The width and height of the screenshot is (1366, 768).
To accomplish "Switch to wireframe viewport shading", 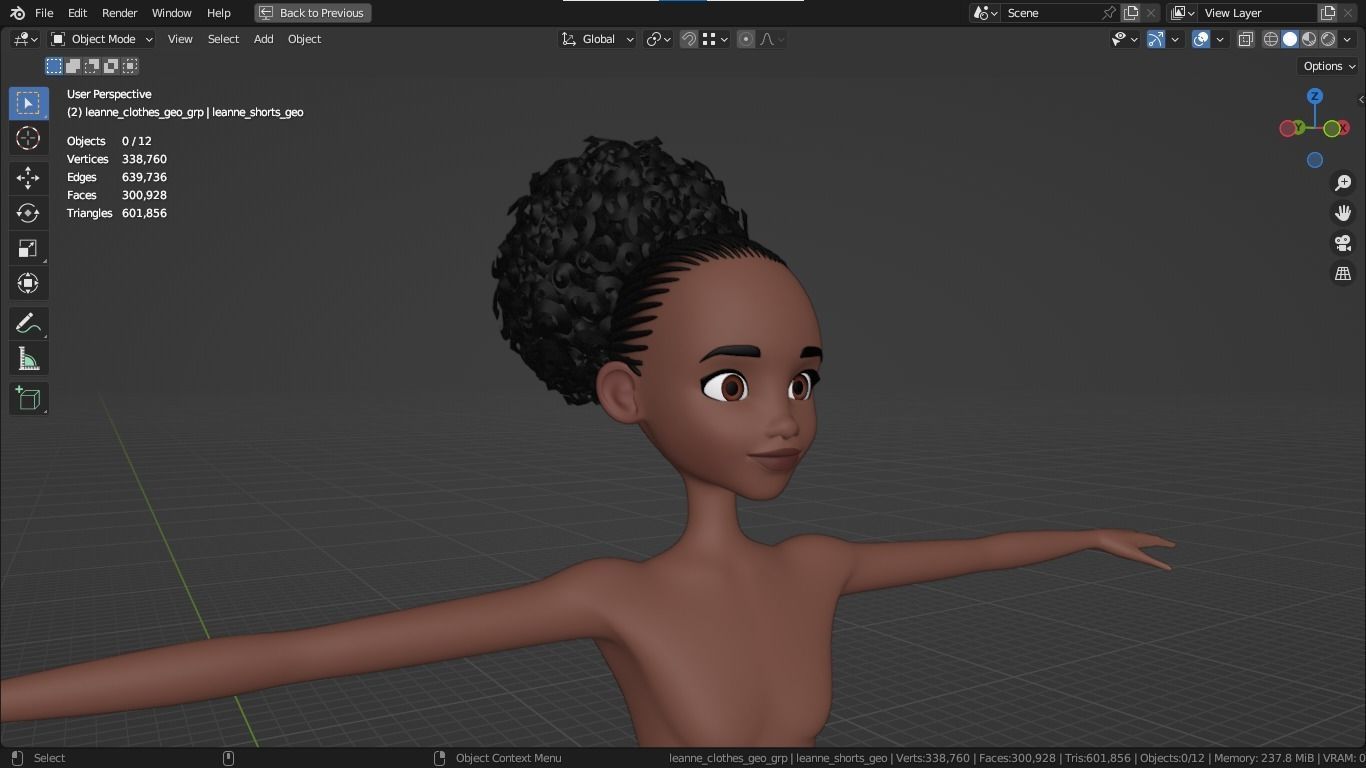I will [x=1271, y=39].
